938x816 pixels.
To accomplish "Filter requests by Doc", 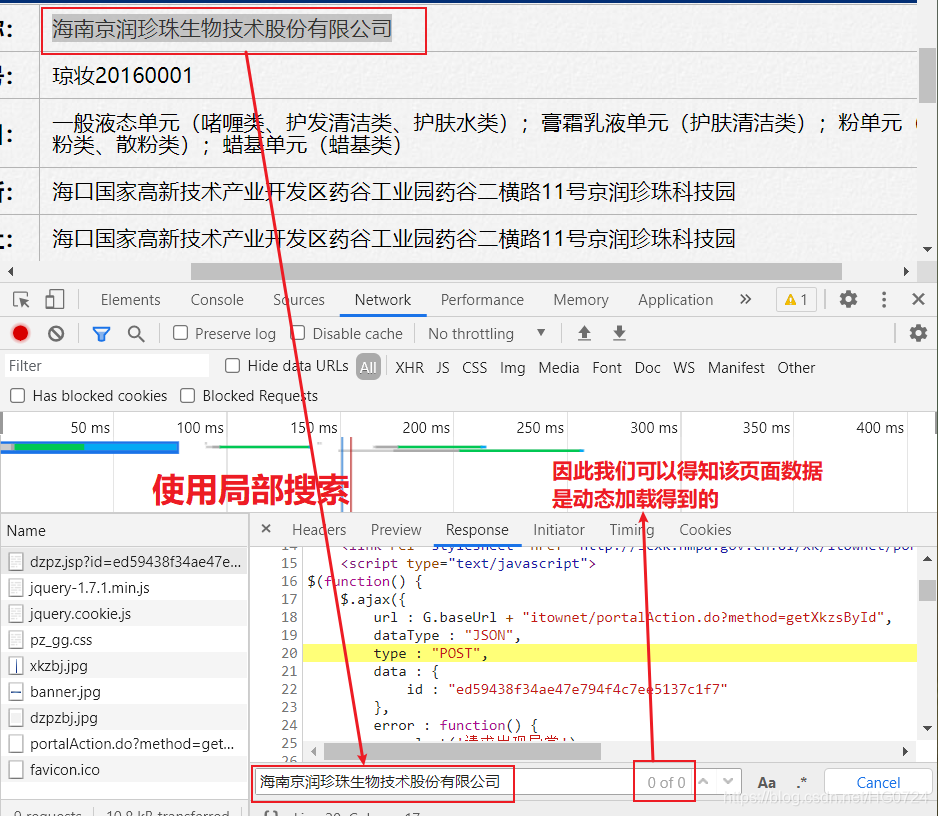I will point(647,367).
